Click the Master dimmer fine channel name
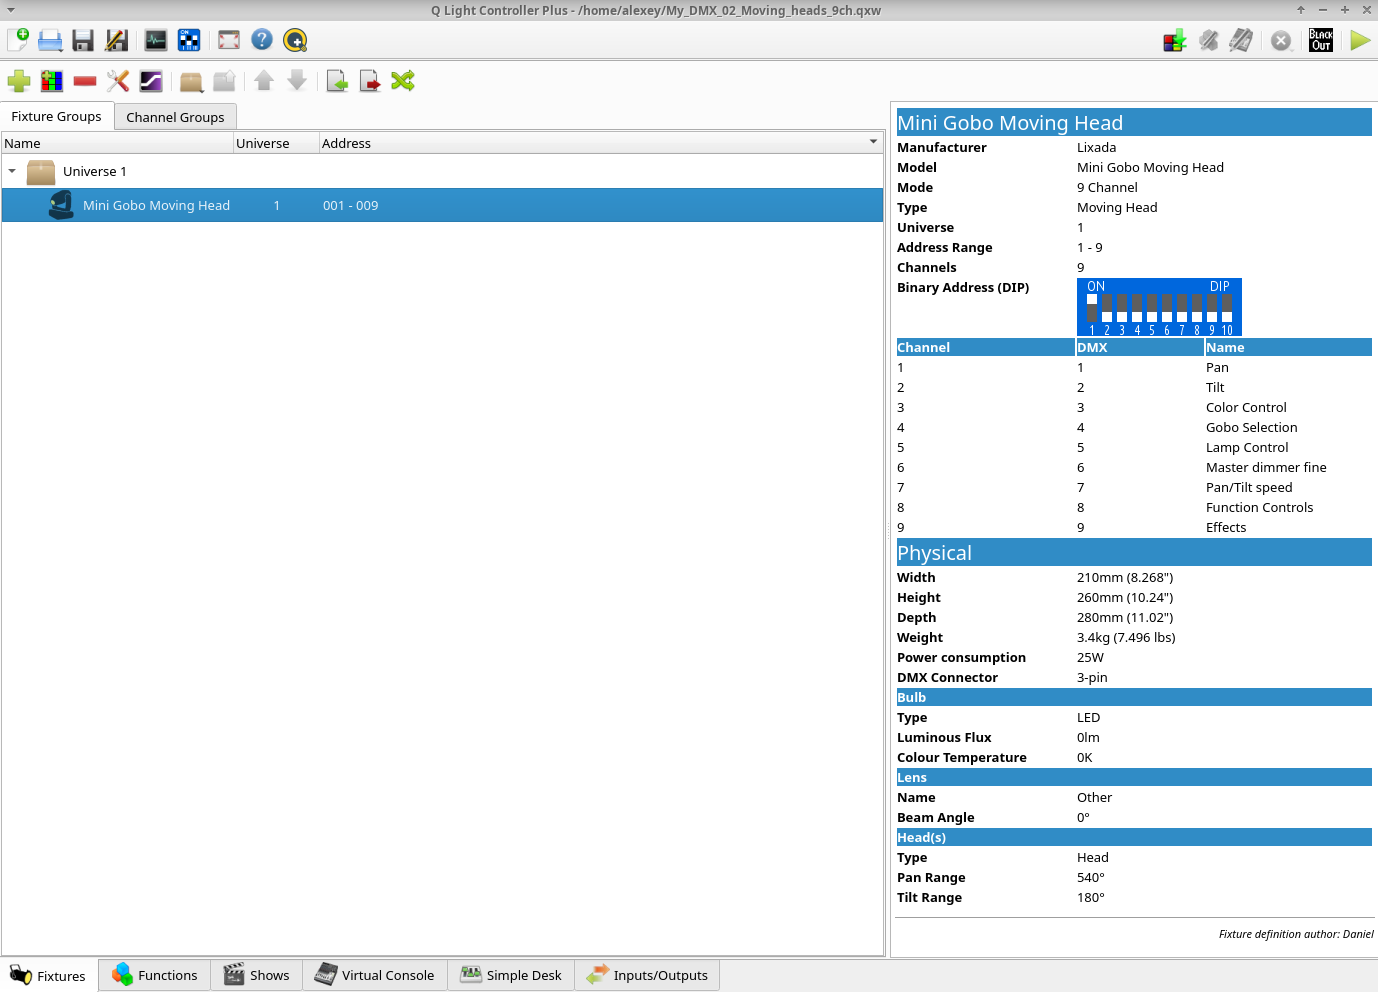Screen dimensions: 1378x992 click(1266, 467)
